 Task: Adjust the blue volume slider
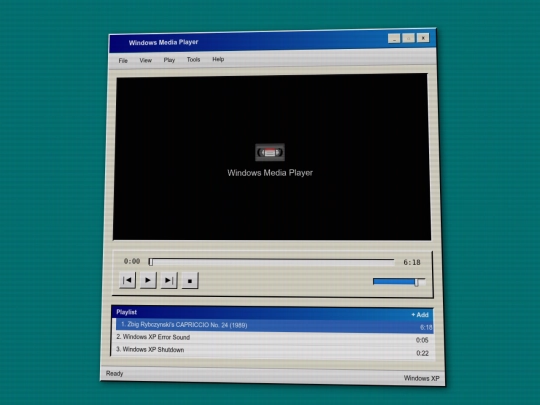(399, 282)
